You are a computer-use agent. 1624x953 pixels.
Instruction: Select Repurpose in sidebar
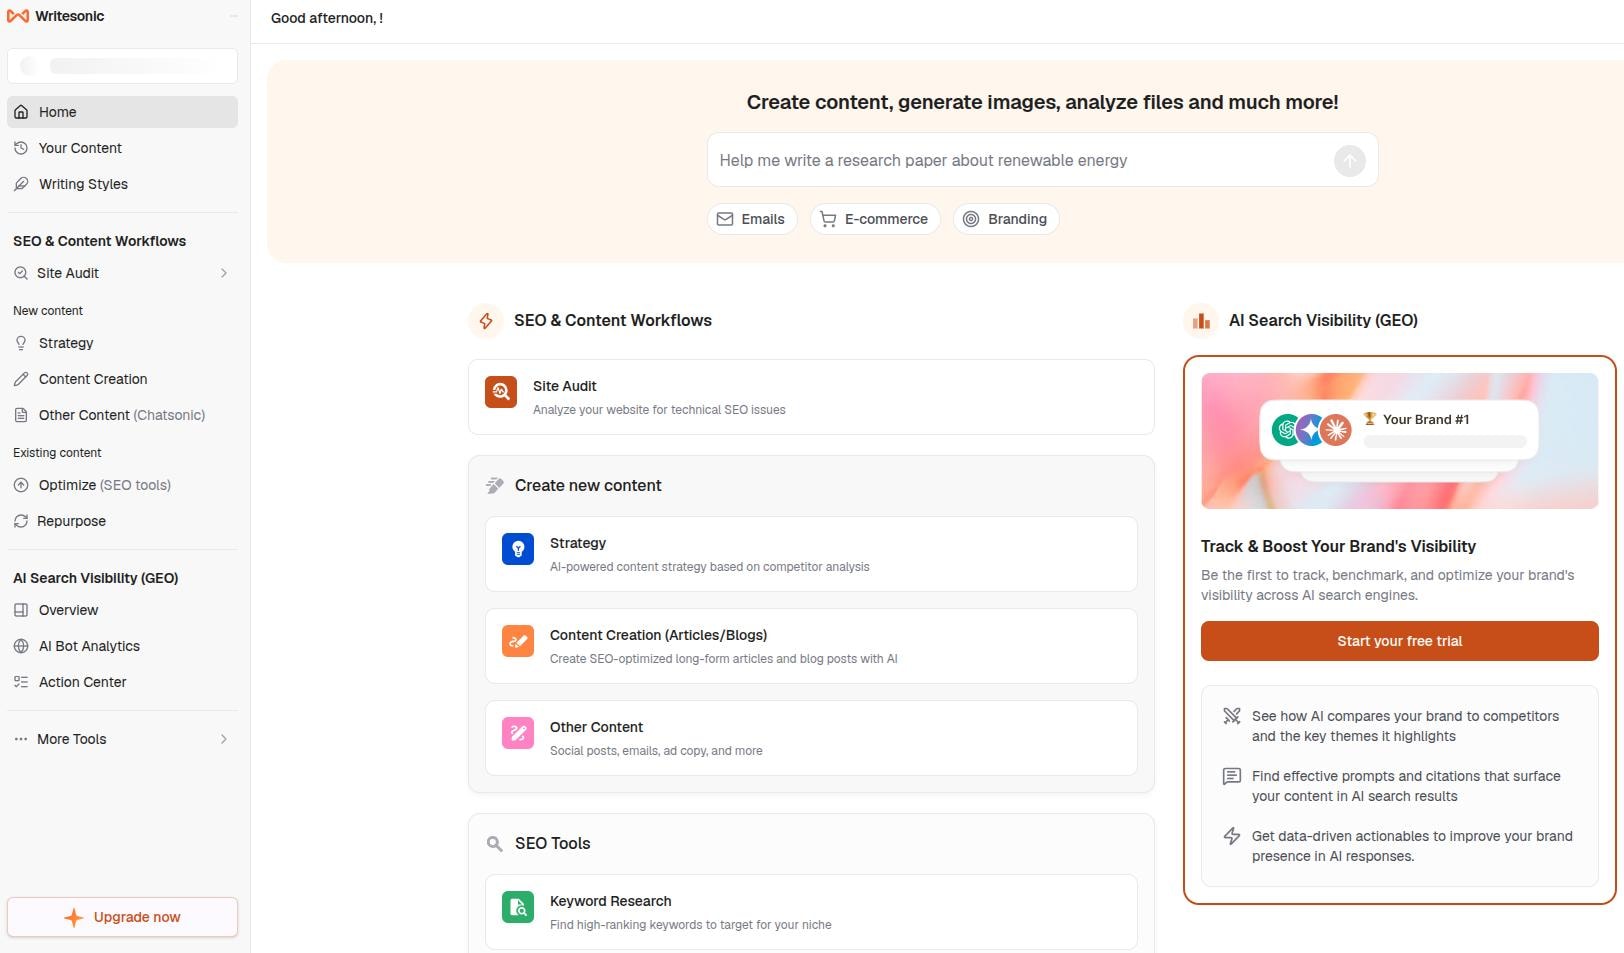(122, 521)
